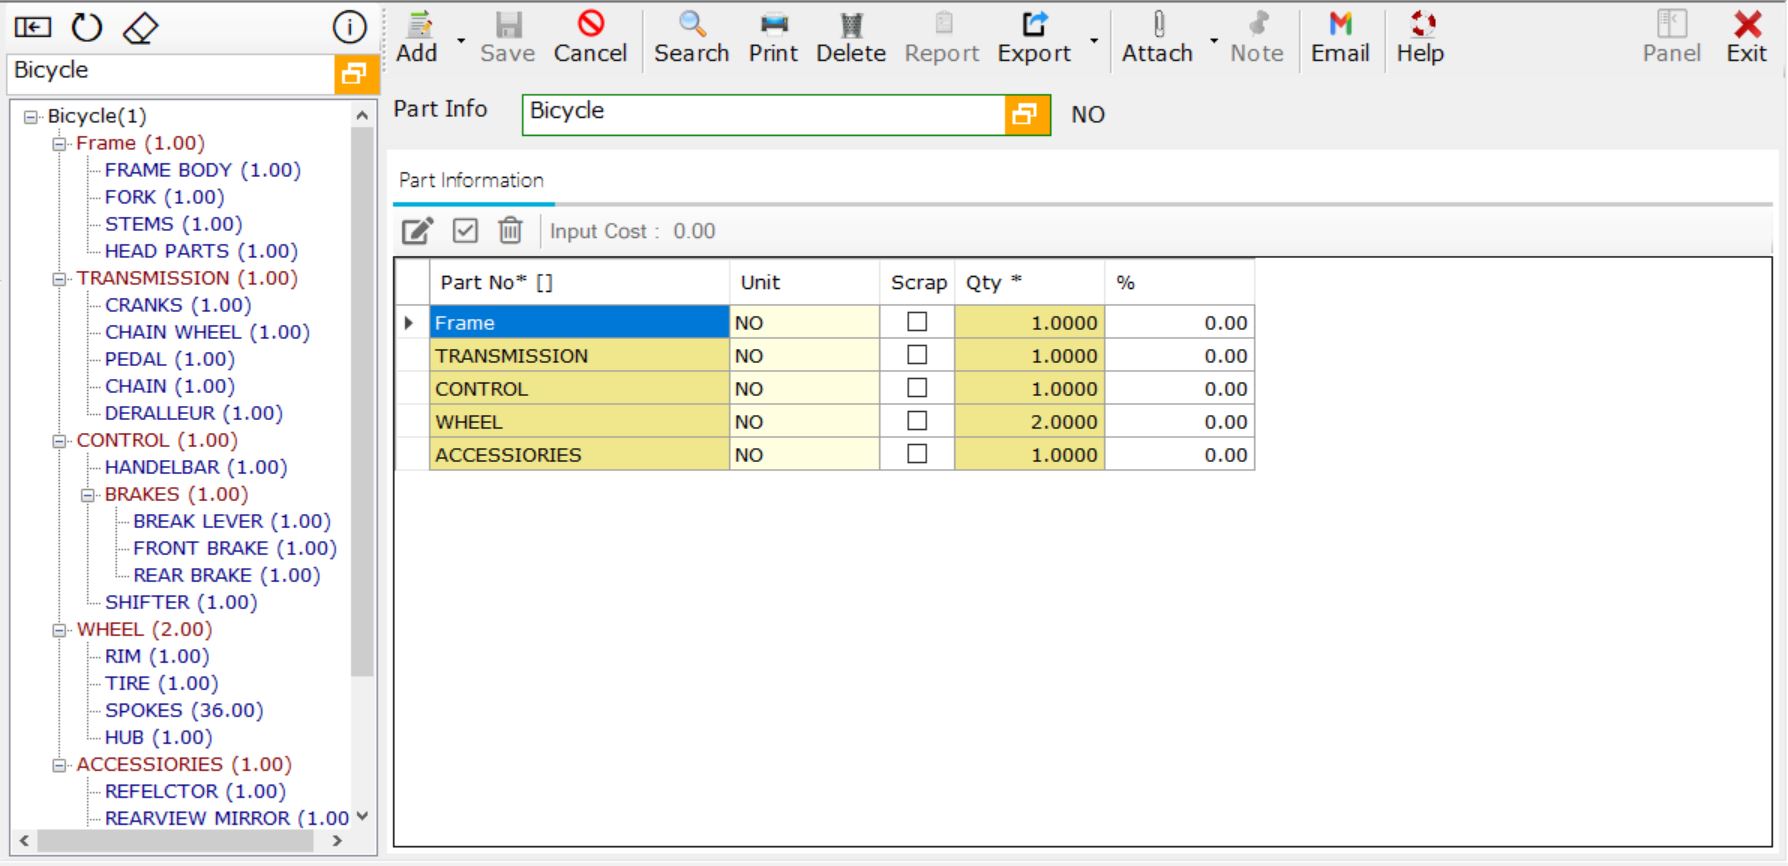1788x866 pixels.
Task: Enable Scrap checkbox for WHEEL row
Action: pyautogui.click(x=916, y=421)
